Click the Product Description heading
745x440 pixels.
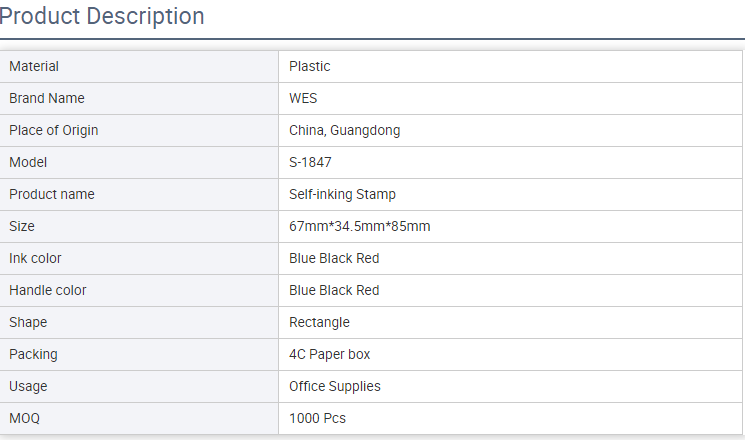pos(102,16)
